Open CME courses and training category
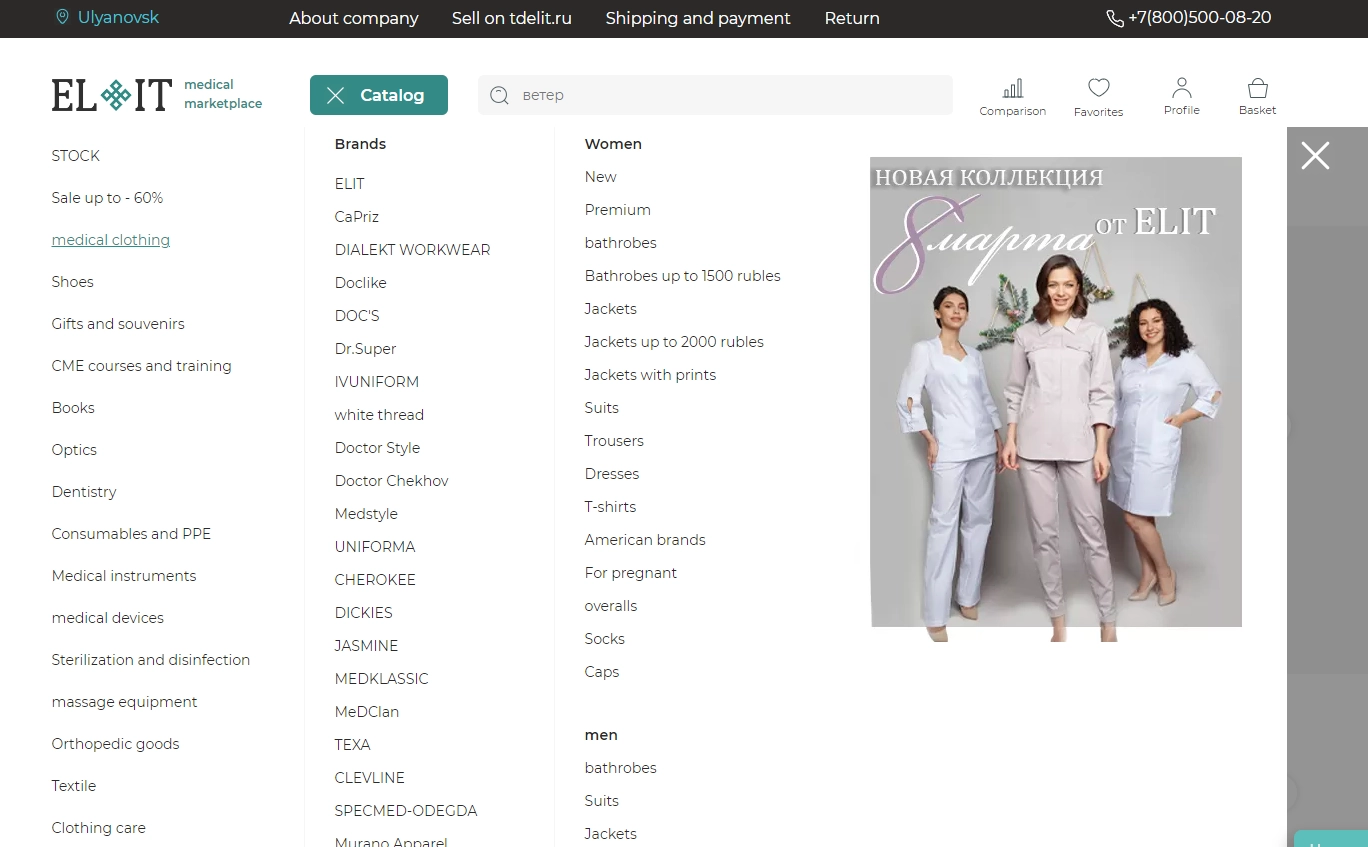Viewport: 1368px width, 847px height. 142,366
